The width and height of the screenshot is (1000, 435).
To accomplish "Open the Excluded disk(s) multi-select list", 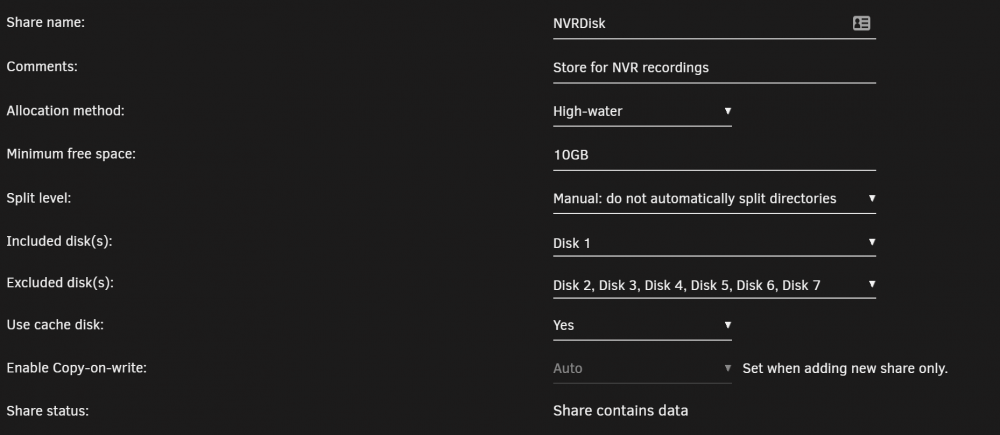I will [714, 285].
